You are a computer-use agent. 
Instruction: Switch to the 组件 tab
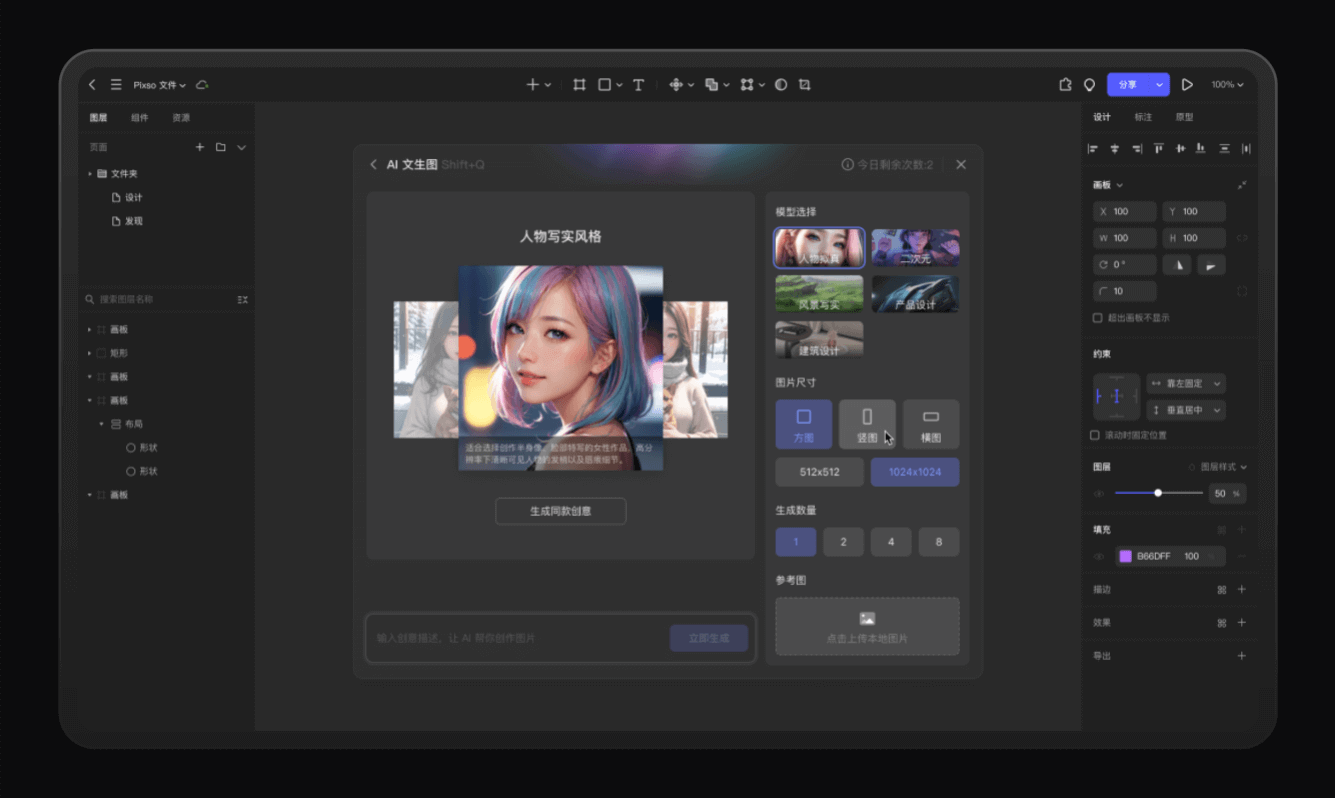[140, 118]
